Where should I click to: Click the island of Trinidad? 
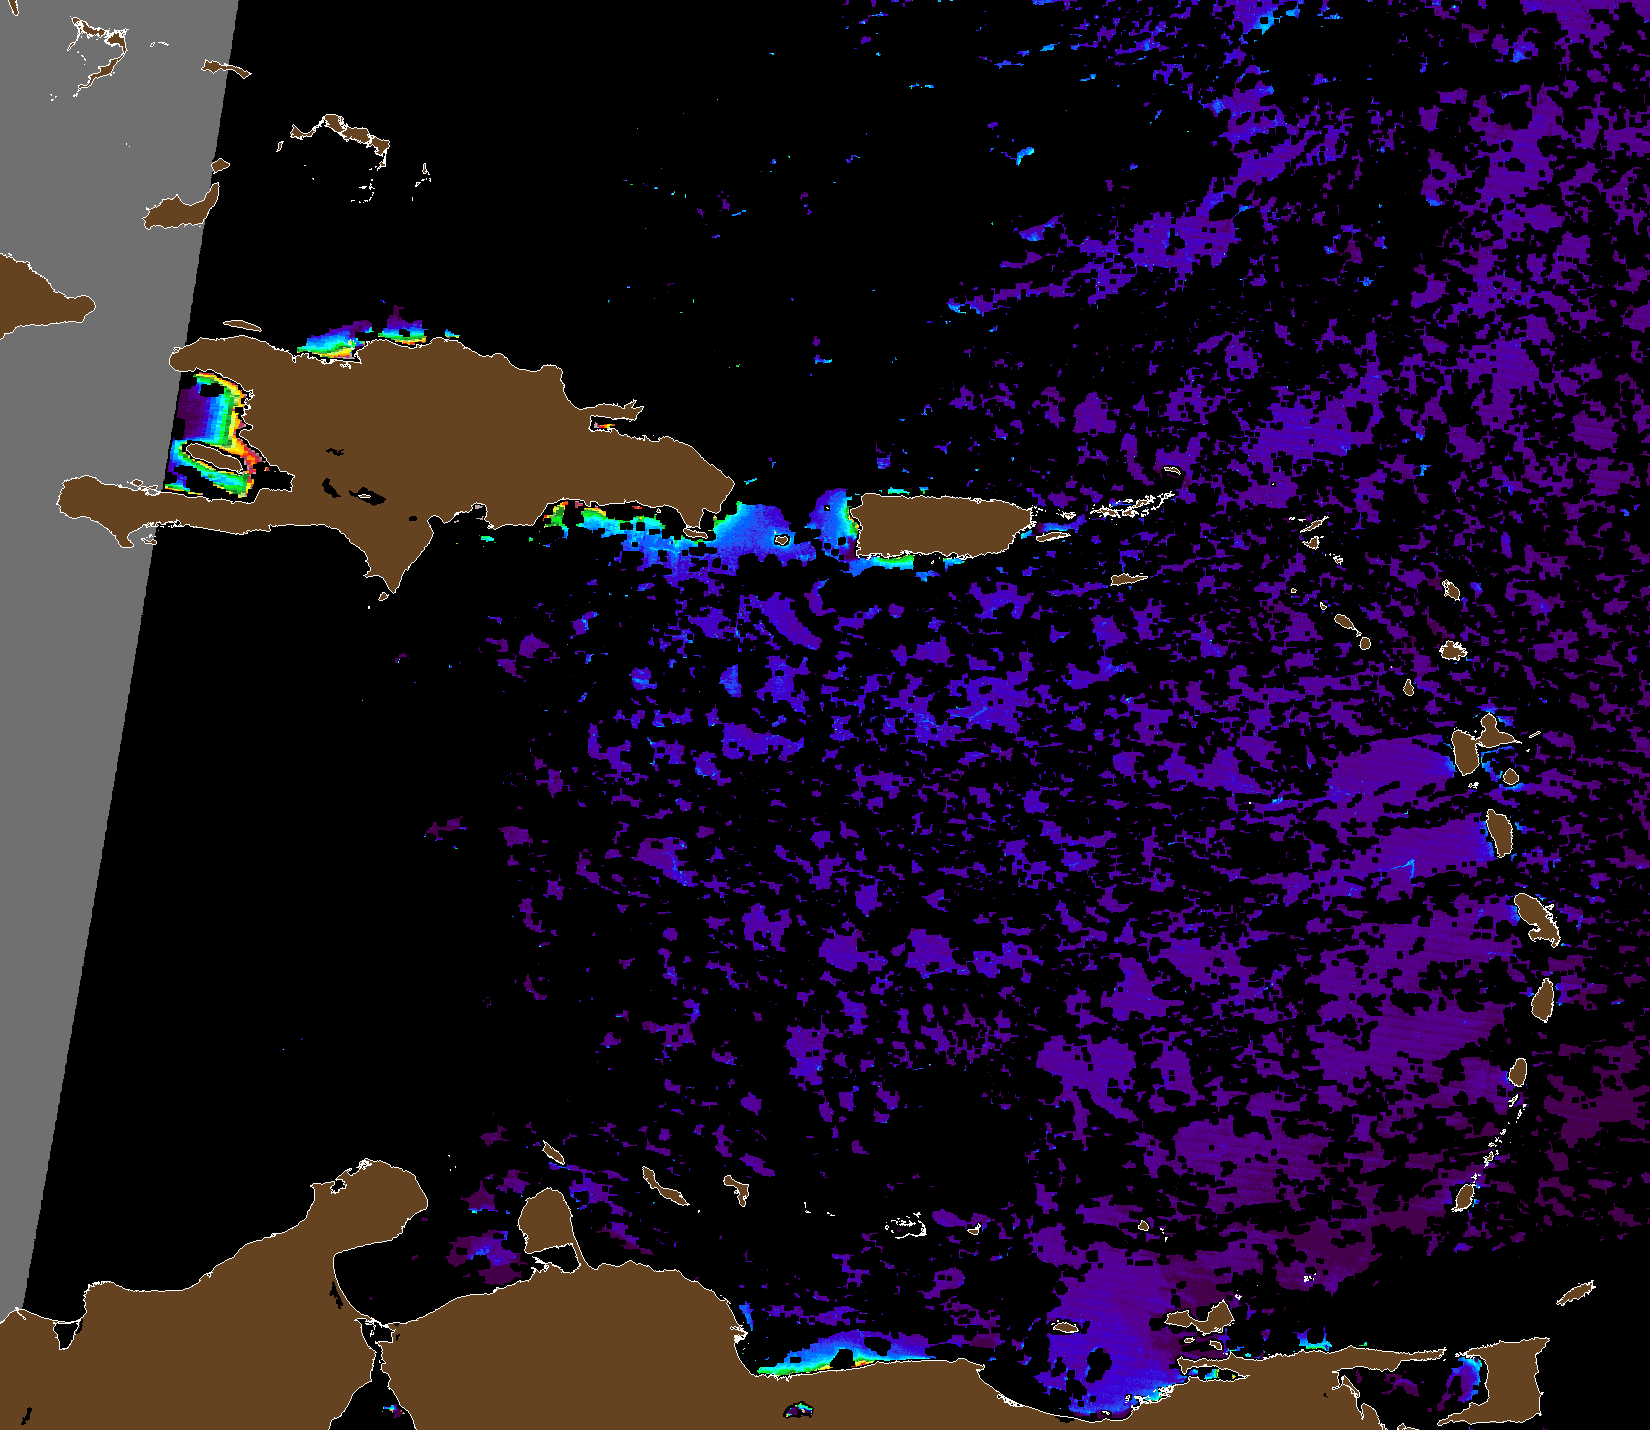[1512, 1375]
